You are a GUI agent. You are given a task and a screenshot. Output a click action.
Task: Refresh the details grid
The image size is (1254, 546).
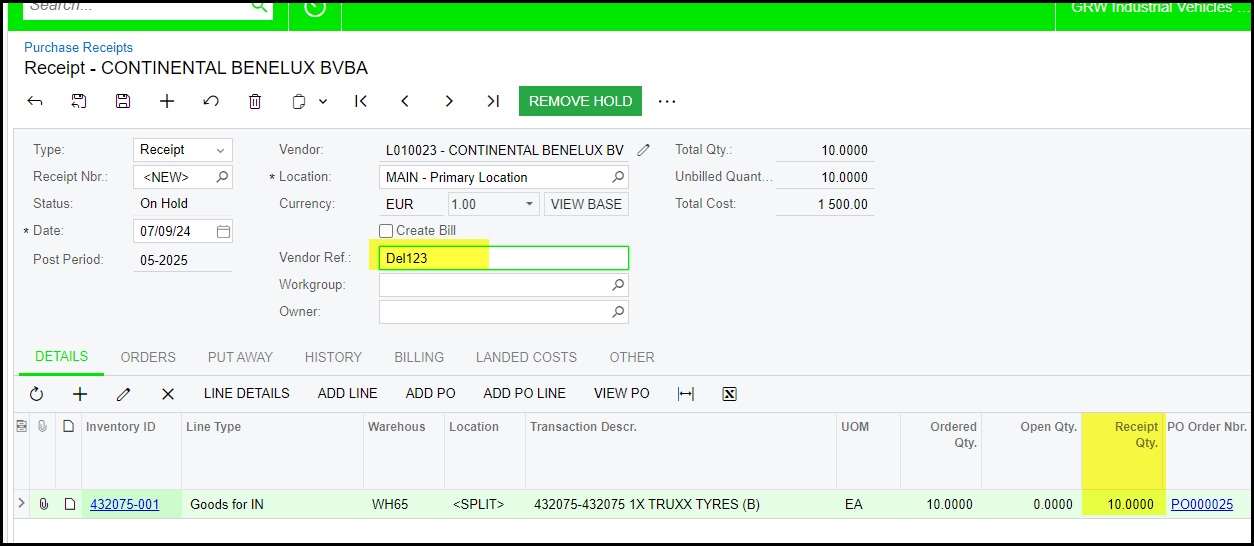tap(37, 394)
